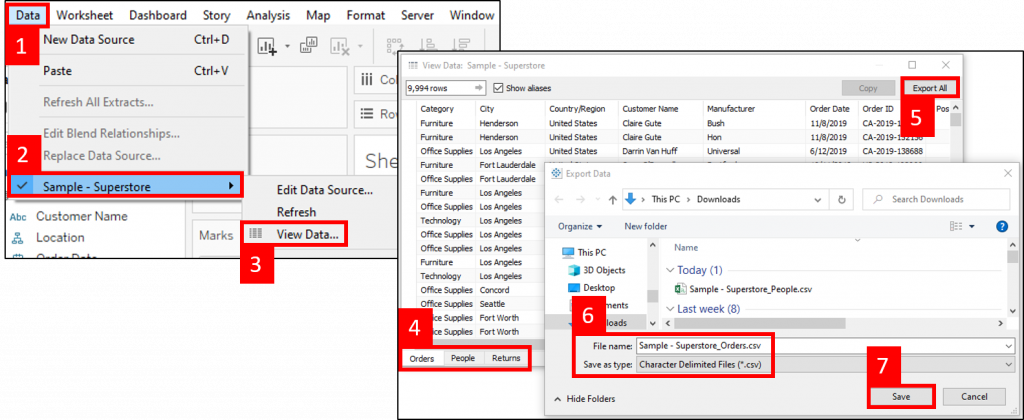Click the Swap rows and columns icon
The width and height of the screenshot is (1024, 420).
click(x=394, y=46)
